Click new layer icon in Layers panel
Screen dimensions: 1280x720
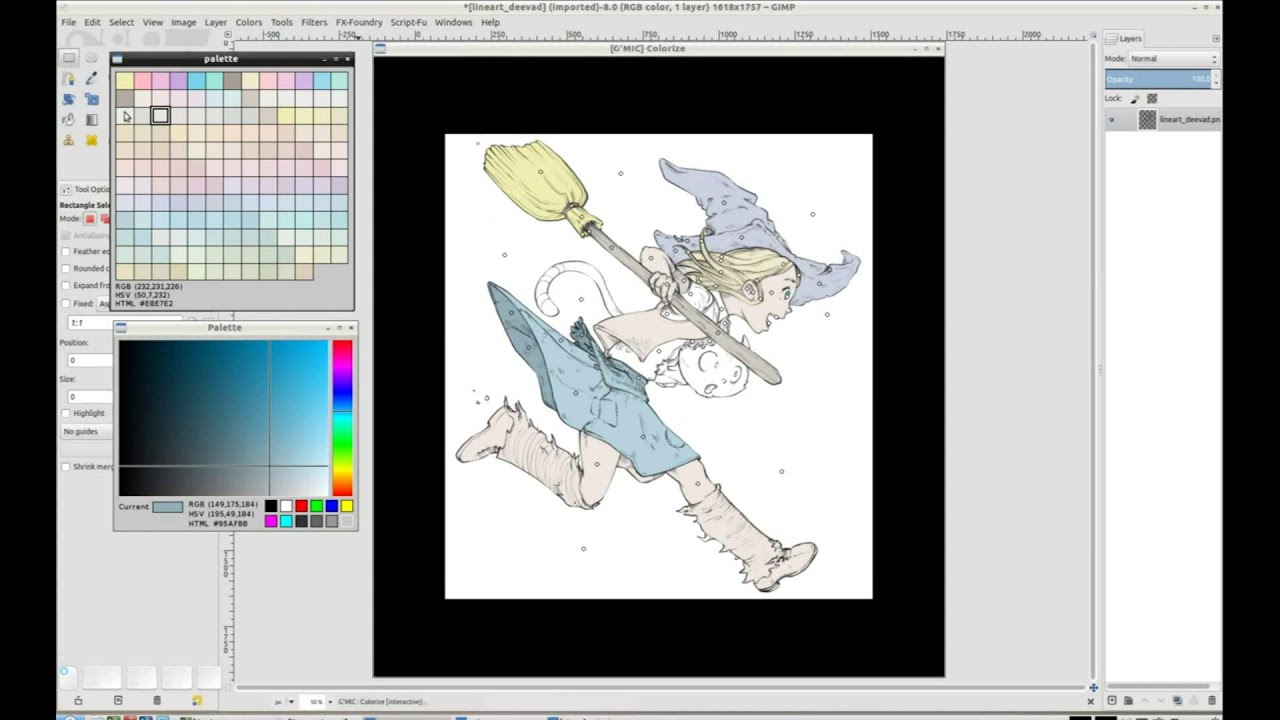(1112, 700)
